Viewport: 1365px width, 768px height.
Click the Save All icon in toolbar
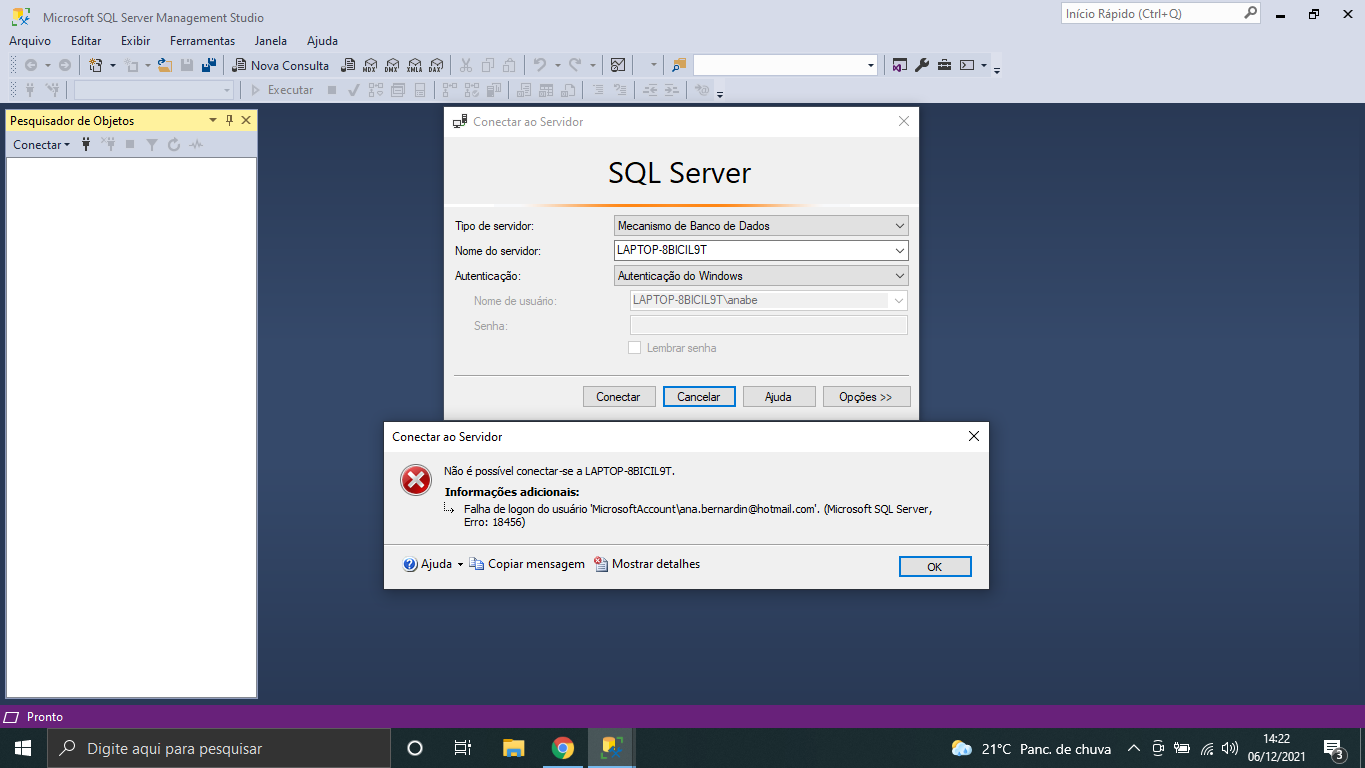[x=209, y=65]
